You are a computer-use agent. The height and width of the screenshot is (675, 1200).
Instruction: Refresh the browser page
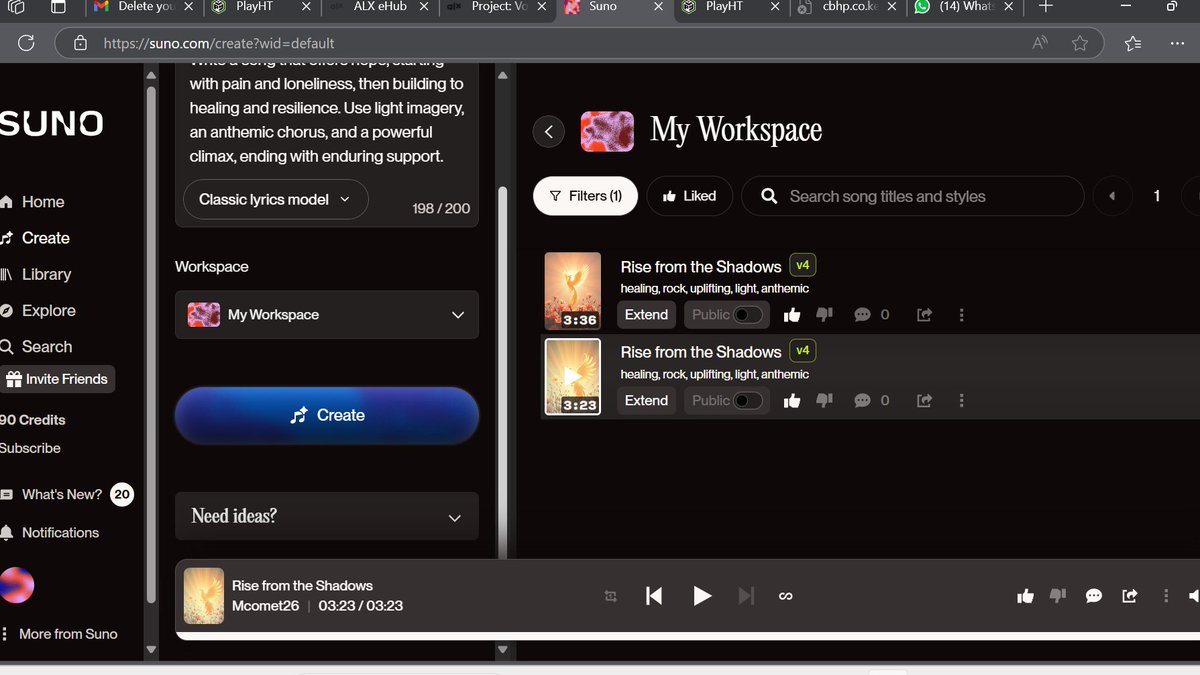click(x=27, y=43)
